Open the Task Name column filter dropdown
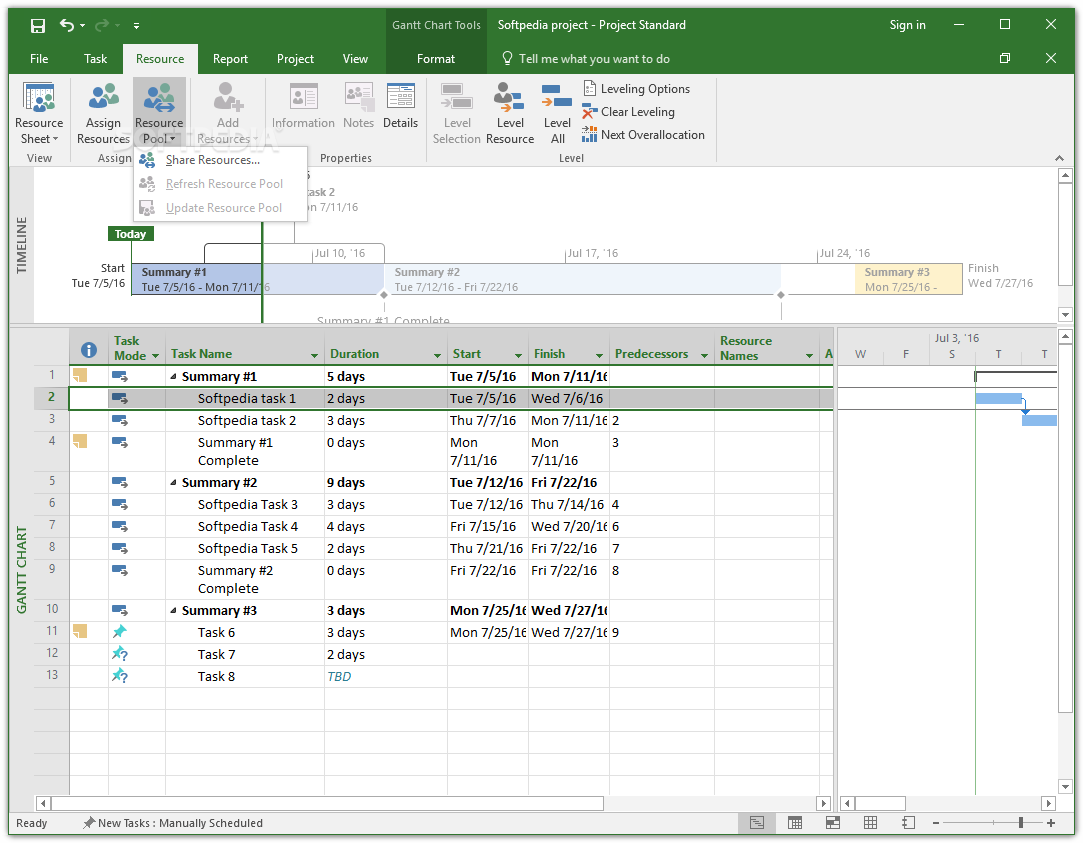 coord(314,356)
